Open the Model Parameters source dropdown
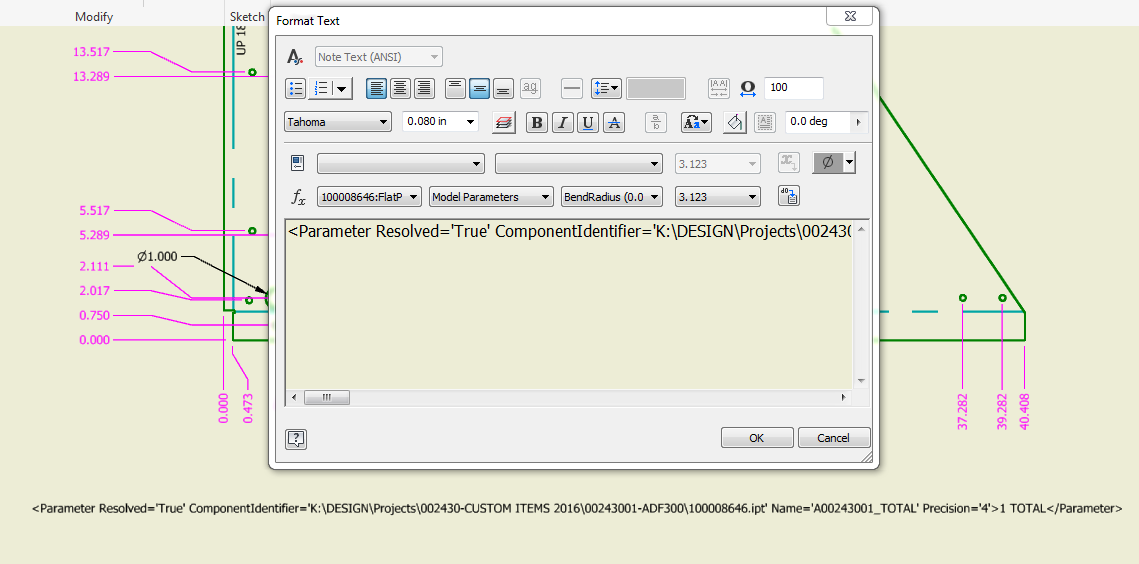This screenshot has width=1139, height=564. click(x=491, y=197)
